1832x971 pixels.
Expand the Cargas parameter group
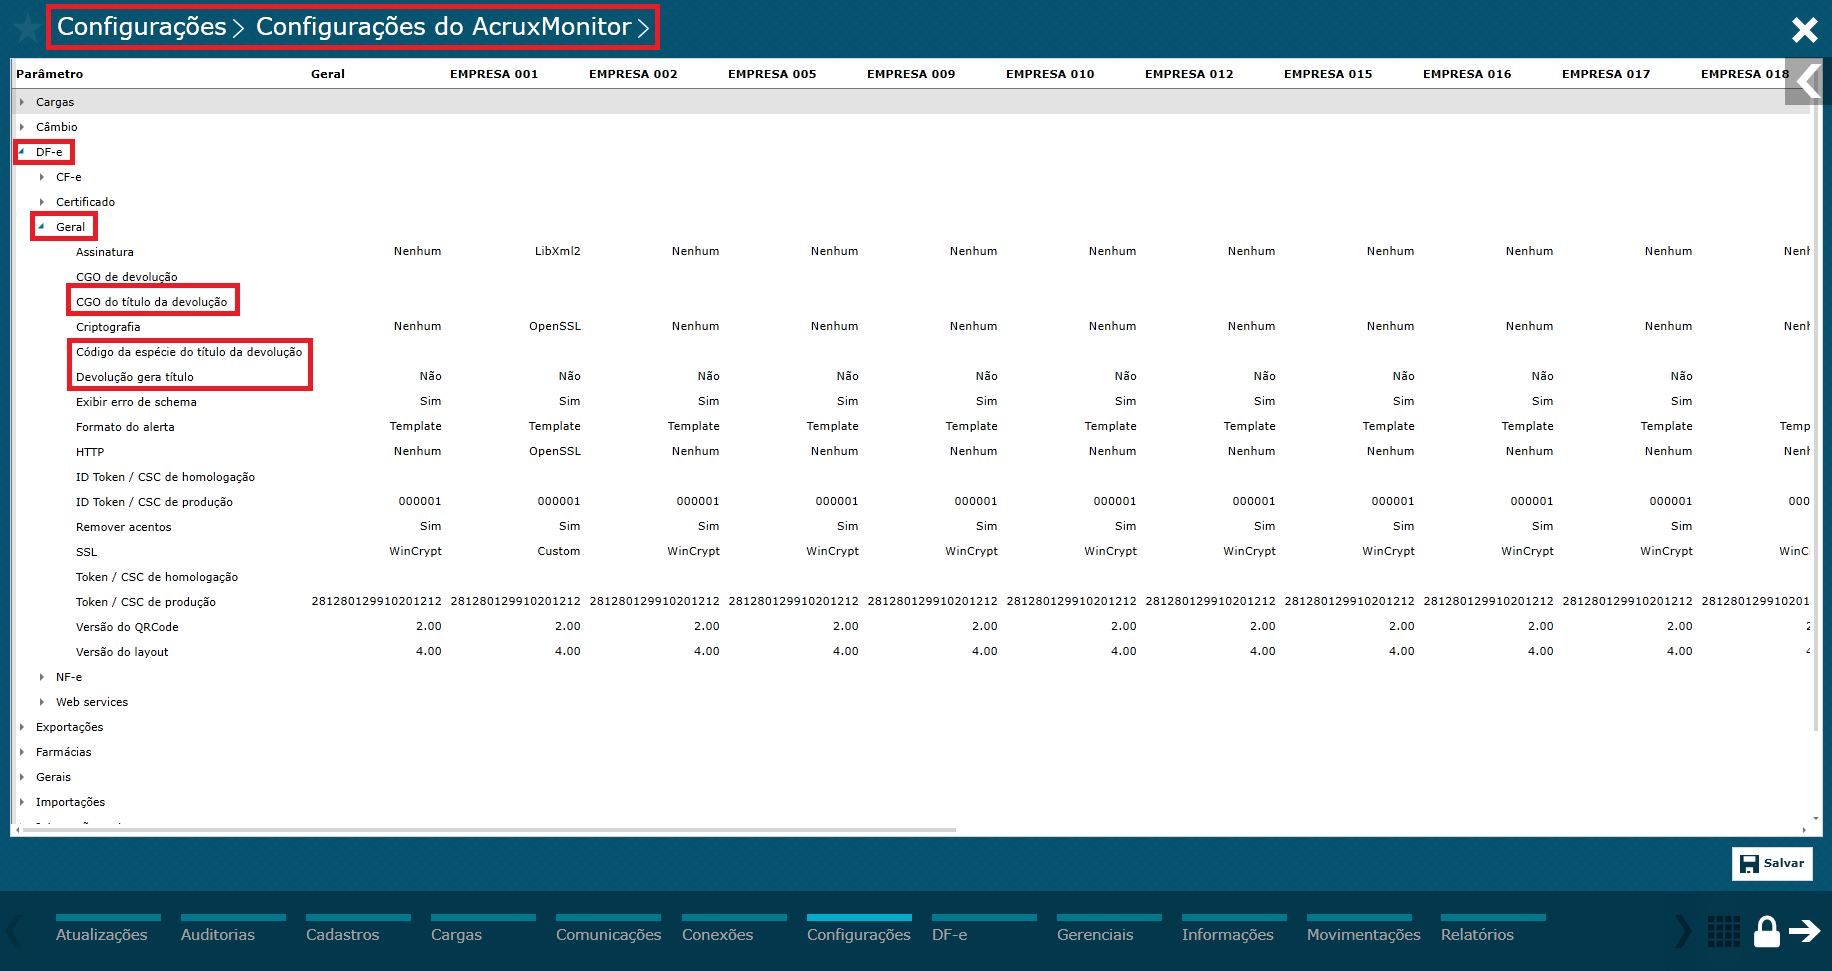coord(22,102)
